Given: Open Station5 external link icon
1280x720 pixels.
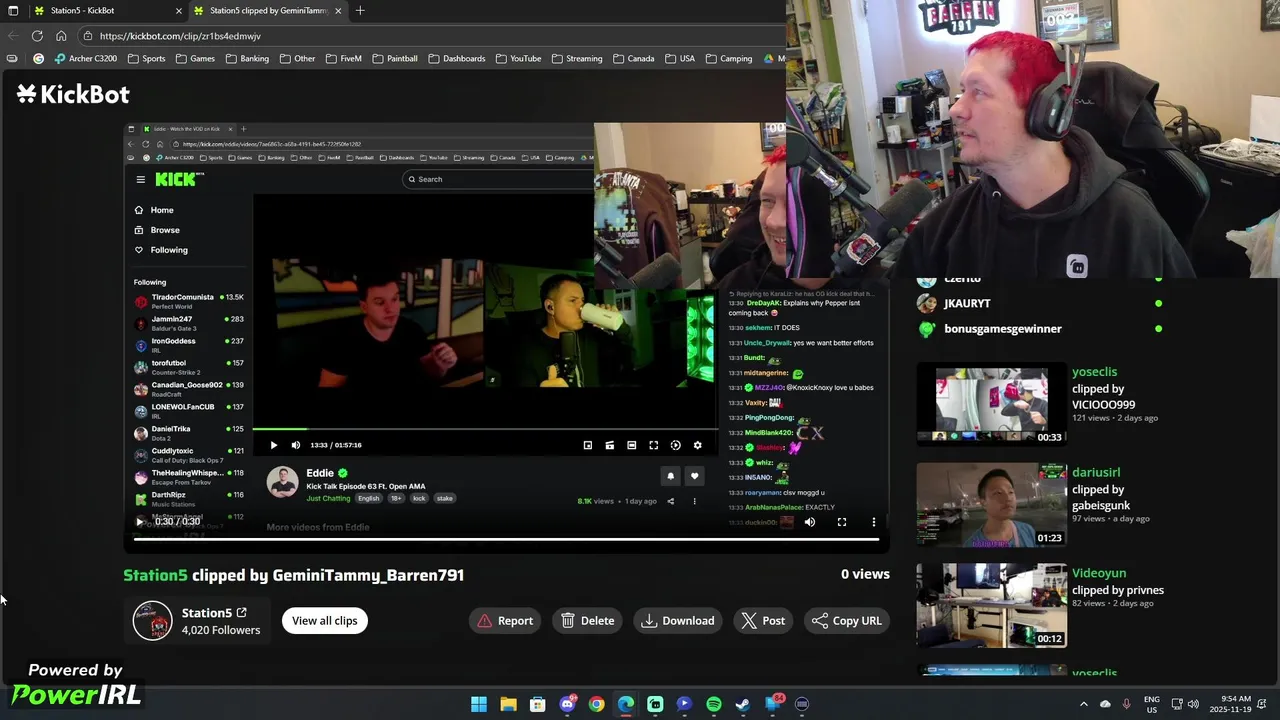Looking at the screenshot, I should (x=241, y=613).
